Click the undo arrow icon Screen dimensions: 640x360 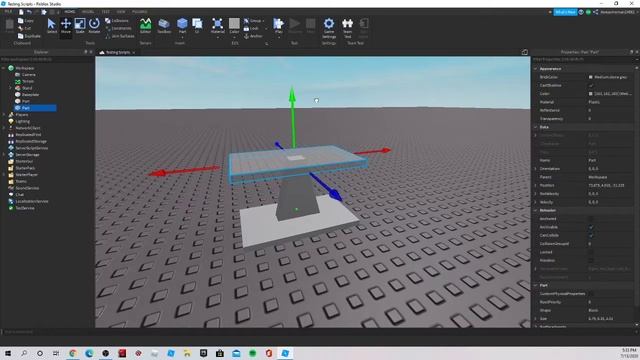[x=29, y=12]
